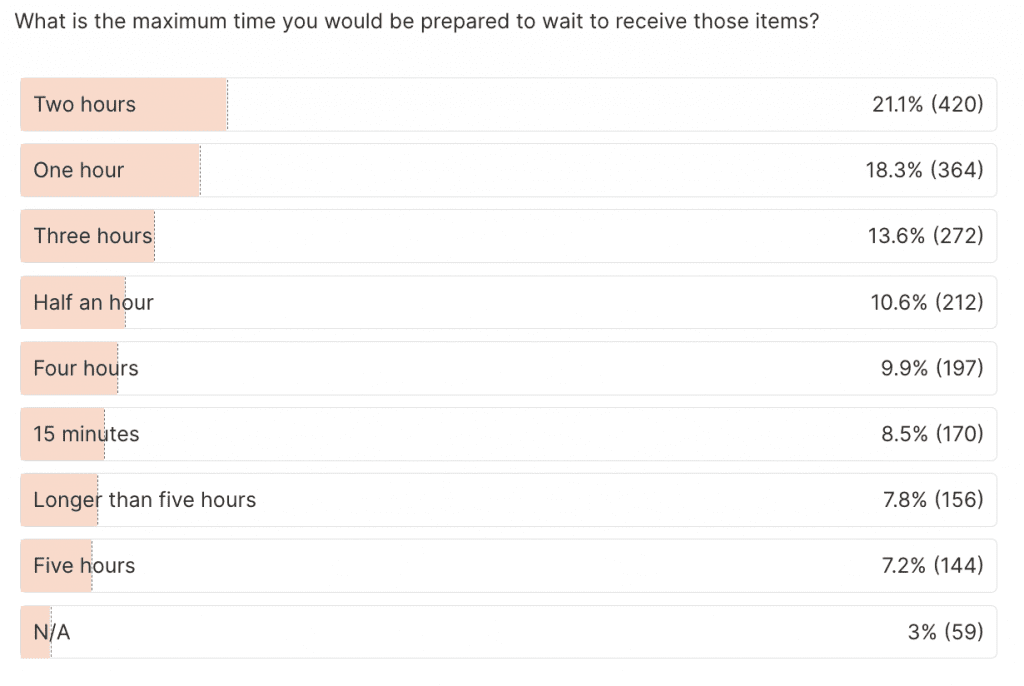Click the 3% (59) result value
The height and width of the screenshot is (686, 1024).
(945, 632)
